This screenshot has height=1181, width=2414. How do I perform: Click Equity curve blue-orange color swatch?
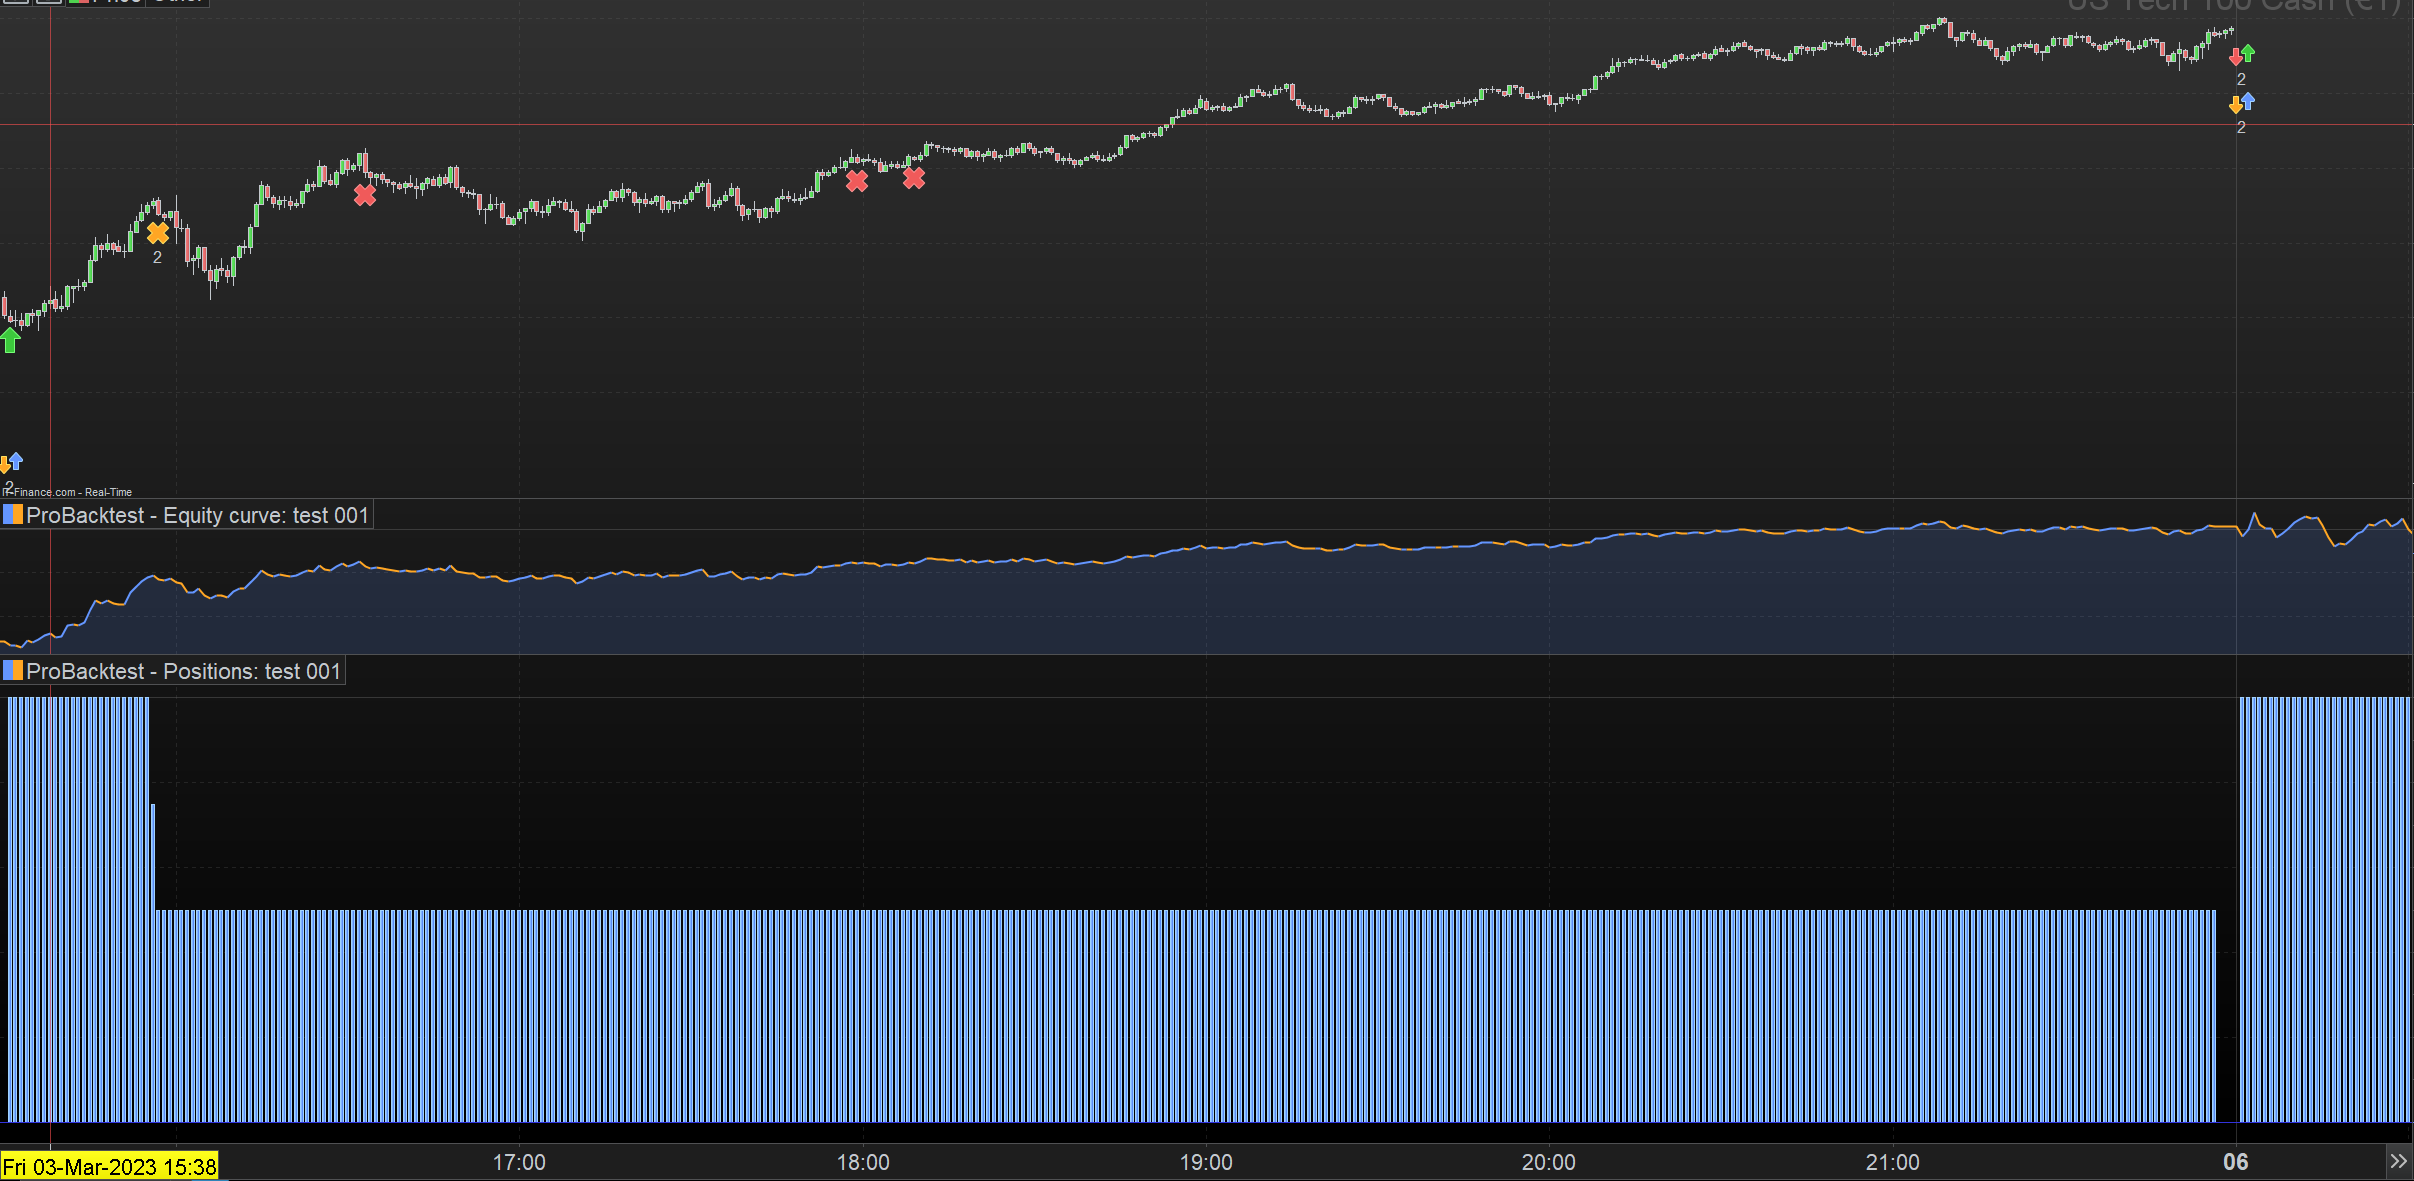coord(13,515)
